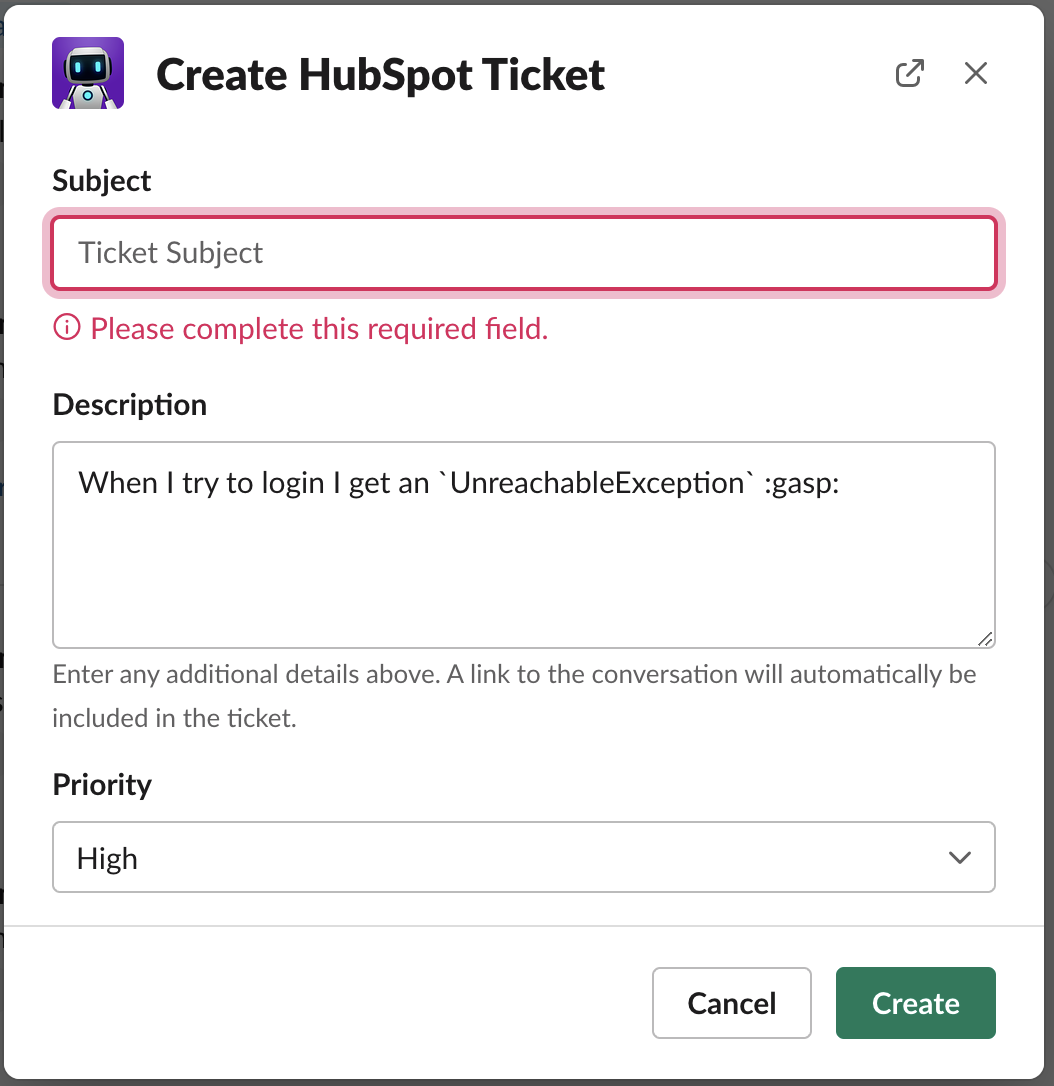Click the Subject field label
The height and width of the screenshot is (1086, 1054).
101,181
